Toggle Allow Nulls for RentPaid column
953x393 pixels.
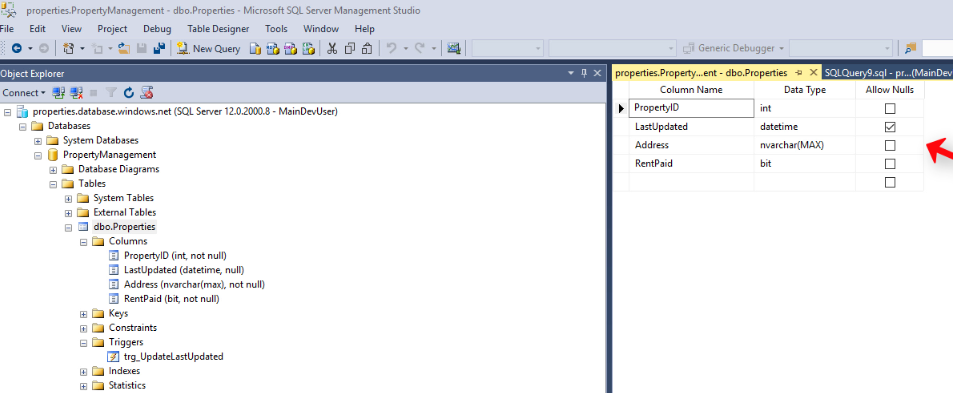coord(890,164)
